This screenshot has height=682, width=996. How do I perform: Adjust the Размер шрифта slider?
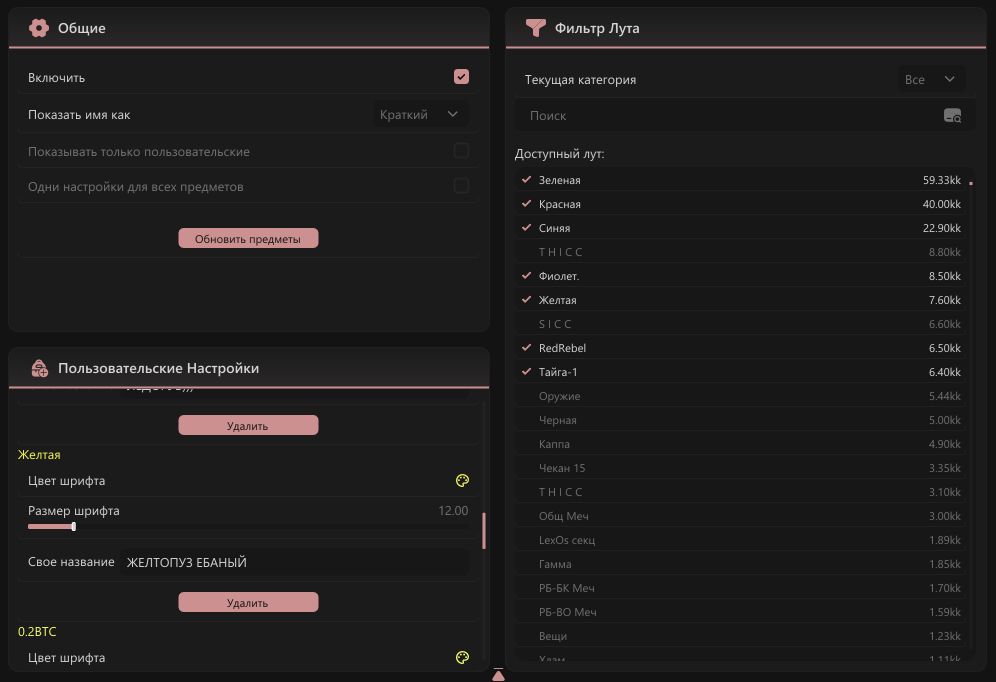click(x=248, y=526)
